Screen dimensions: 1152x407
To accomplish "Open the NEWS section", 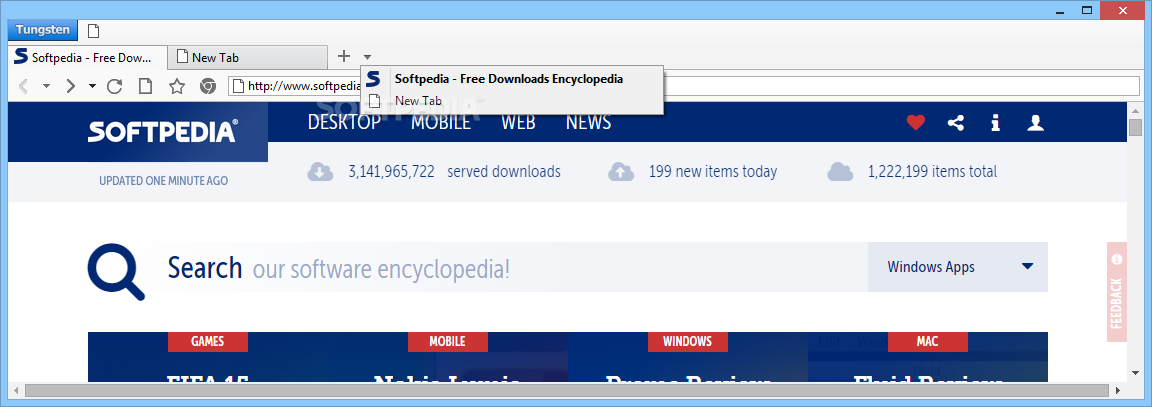I will (x=588, y=121).
